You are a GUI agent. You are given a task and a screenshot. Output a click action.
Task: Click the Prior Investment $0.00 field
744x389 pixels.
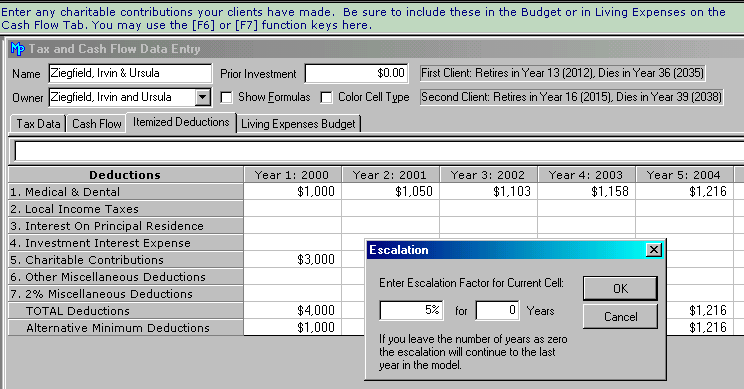(x=356, y=73)
